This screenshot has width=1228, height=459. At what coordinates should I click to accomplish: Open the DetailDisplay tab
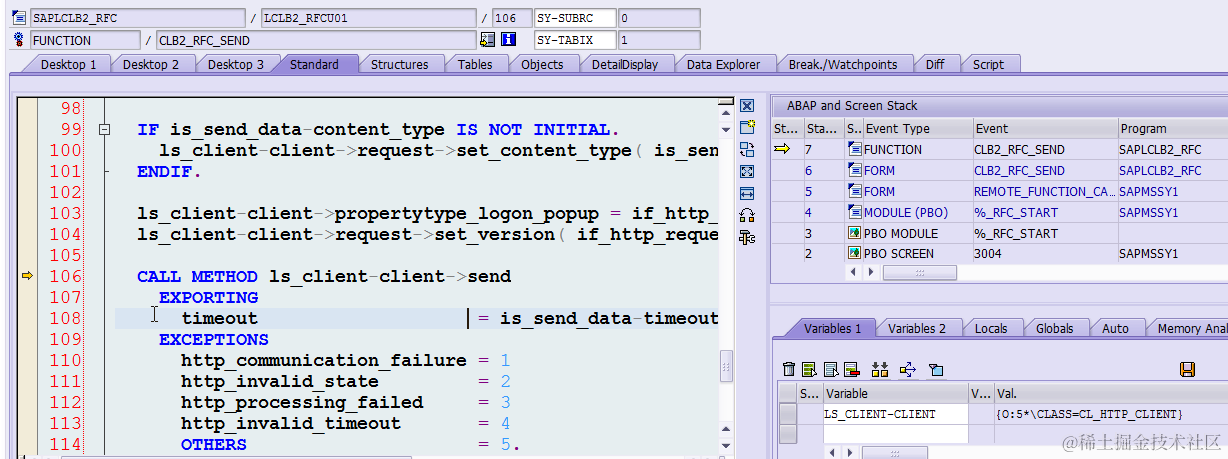[x=625, y=64]
